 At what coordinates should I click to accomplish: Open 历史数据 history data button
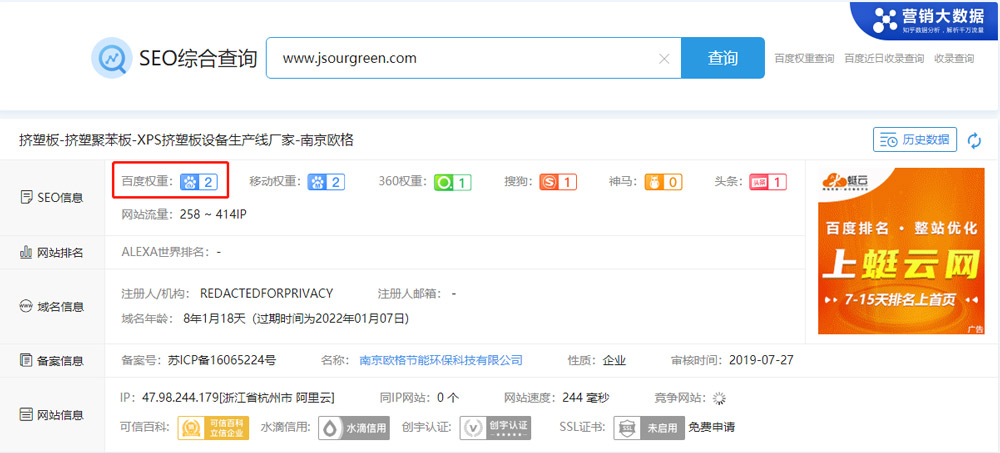914,140
